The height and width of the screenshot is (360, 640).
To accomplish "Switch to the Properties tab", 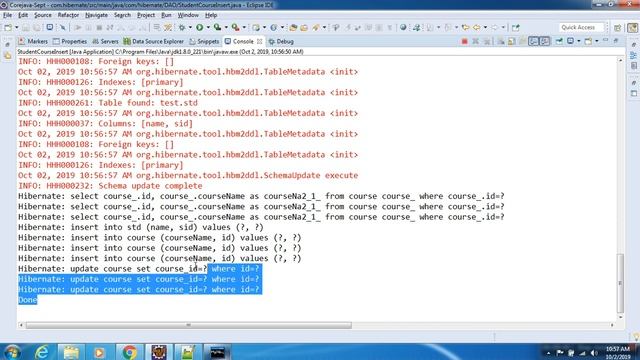I will (70, 41).
